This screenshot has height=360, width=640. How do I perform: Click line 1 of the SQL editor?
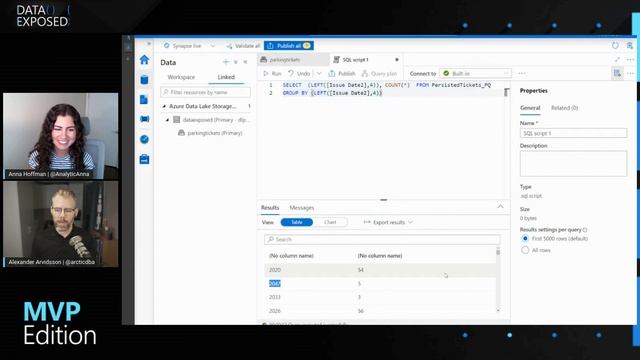pos(387,85)
